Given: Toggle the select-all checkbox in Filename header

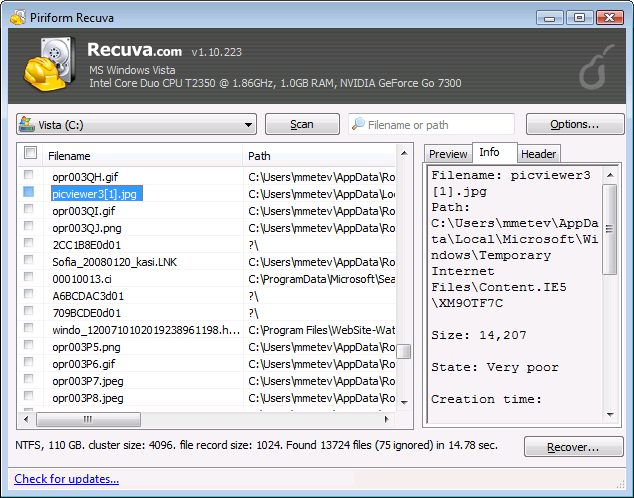Looking at the screenshot, I should pyautogui.click(x=30, y=153).
